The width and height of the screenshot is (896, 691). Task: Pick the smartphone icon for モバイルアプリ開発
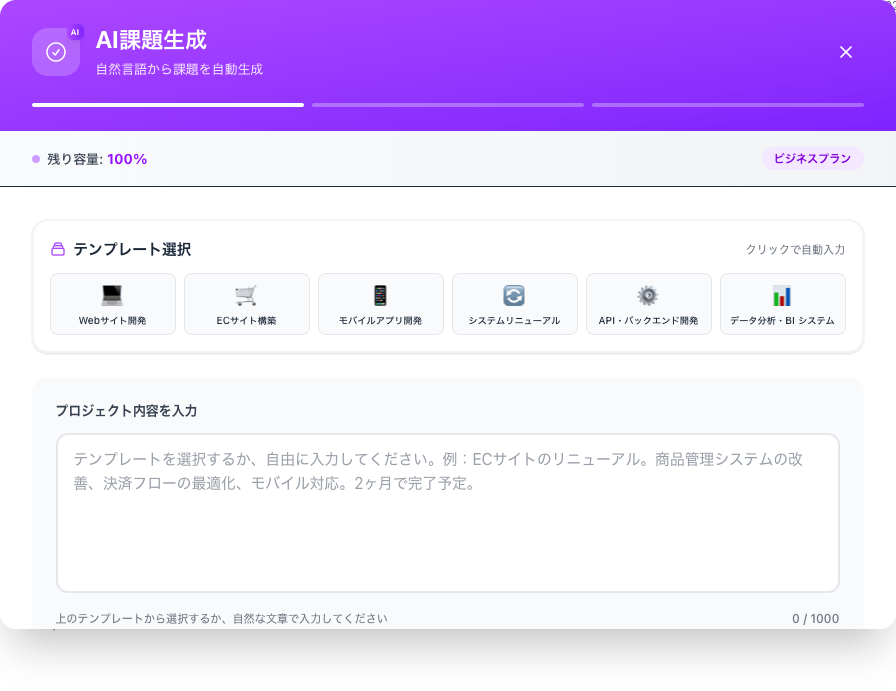tap(380, 296)
